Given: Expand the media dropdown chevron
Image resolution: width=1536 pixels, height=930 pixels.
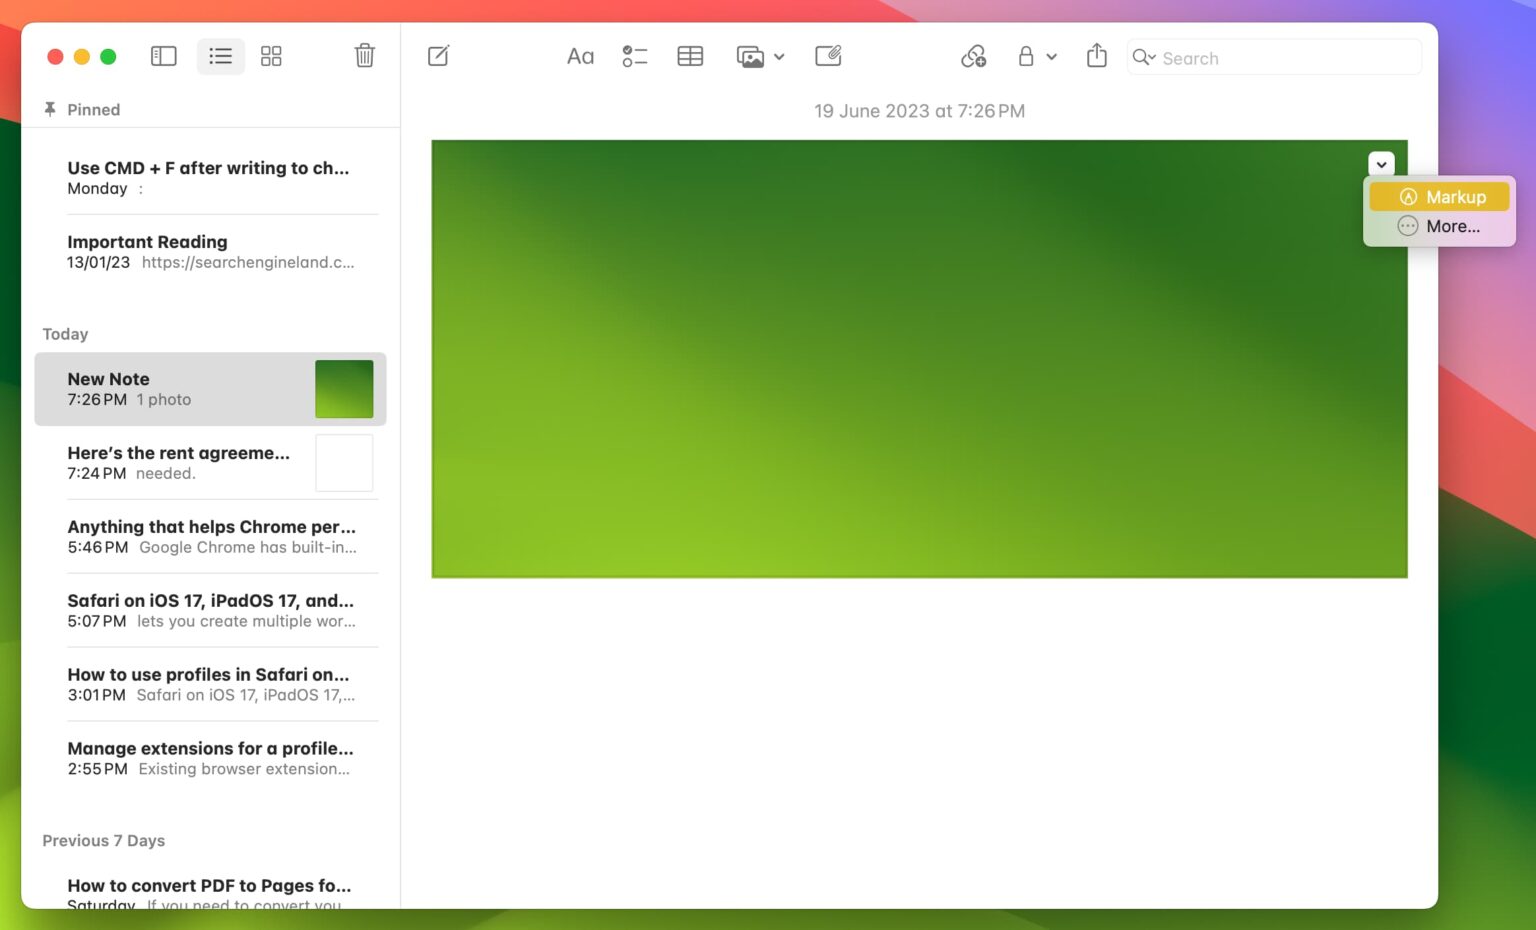Looking at the screenshot, I should point(779,57).
